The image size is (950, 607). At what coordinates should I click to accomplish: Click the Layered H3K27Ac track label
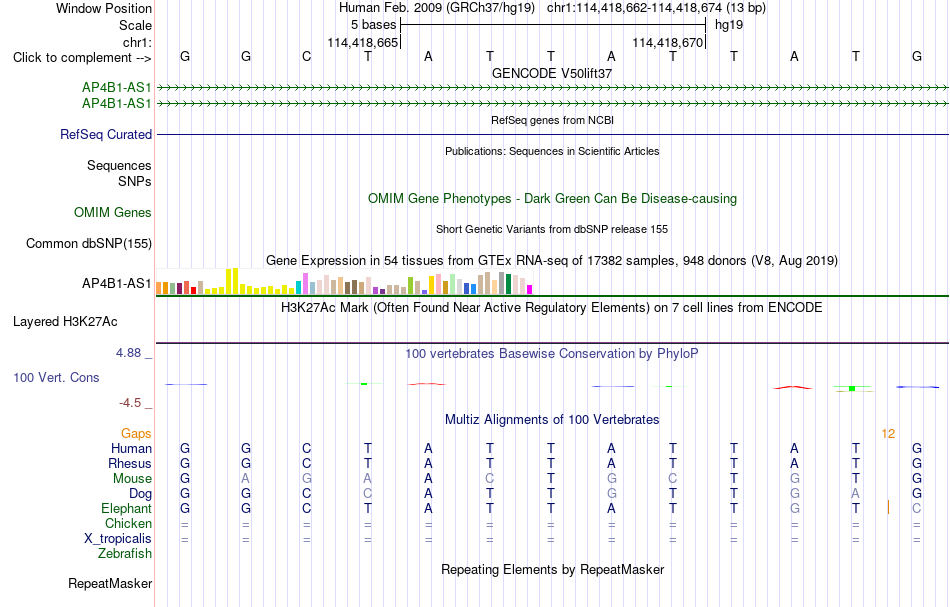(65, 322)
